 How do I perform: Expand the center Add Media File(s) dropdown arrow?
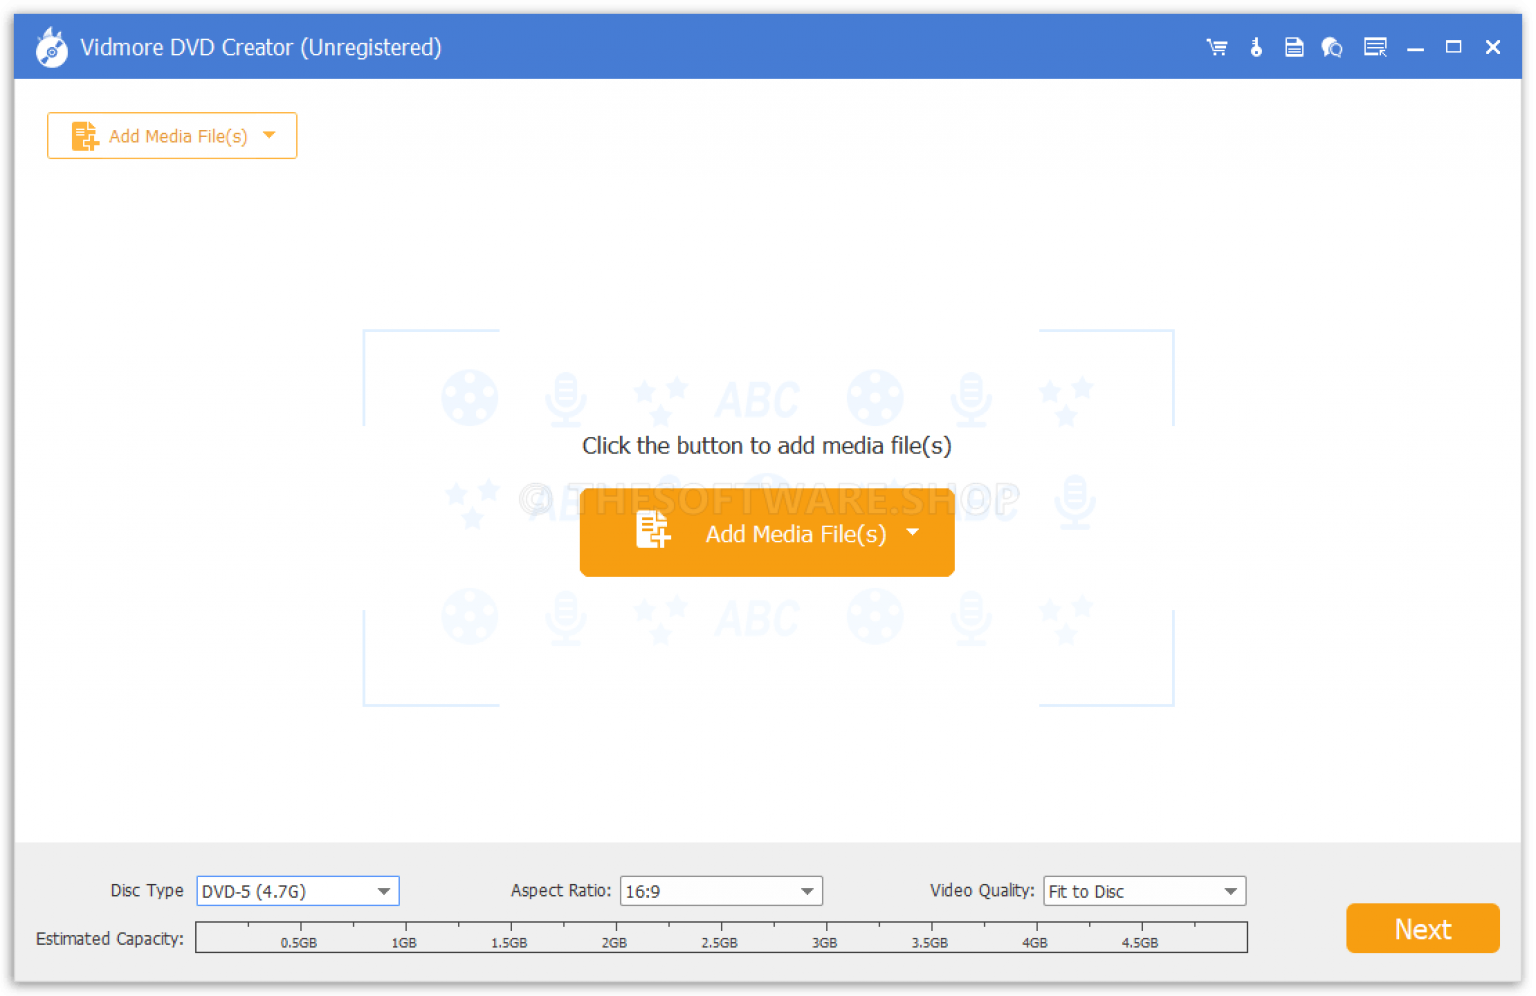(913, 532)
